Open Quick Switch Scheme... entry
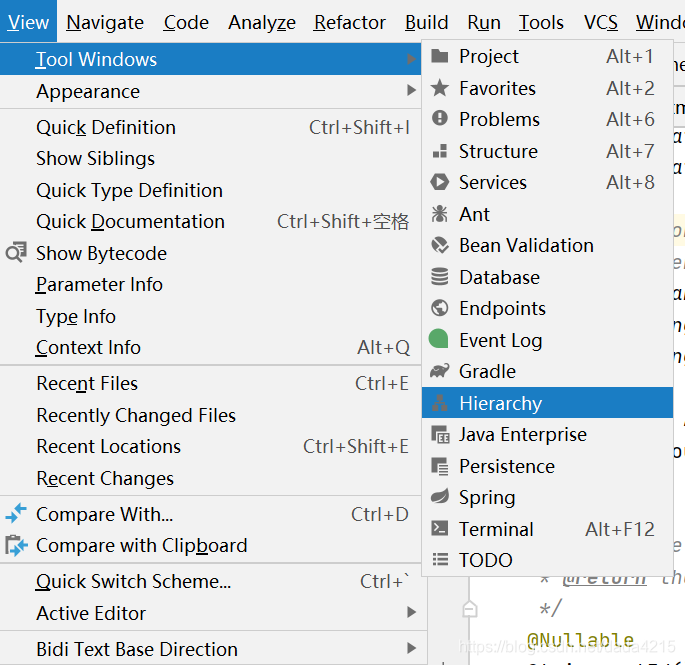The image size is (685, 665). [x=210, y=581]
